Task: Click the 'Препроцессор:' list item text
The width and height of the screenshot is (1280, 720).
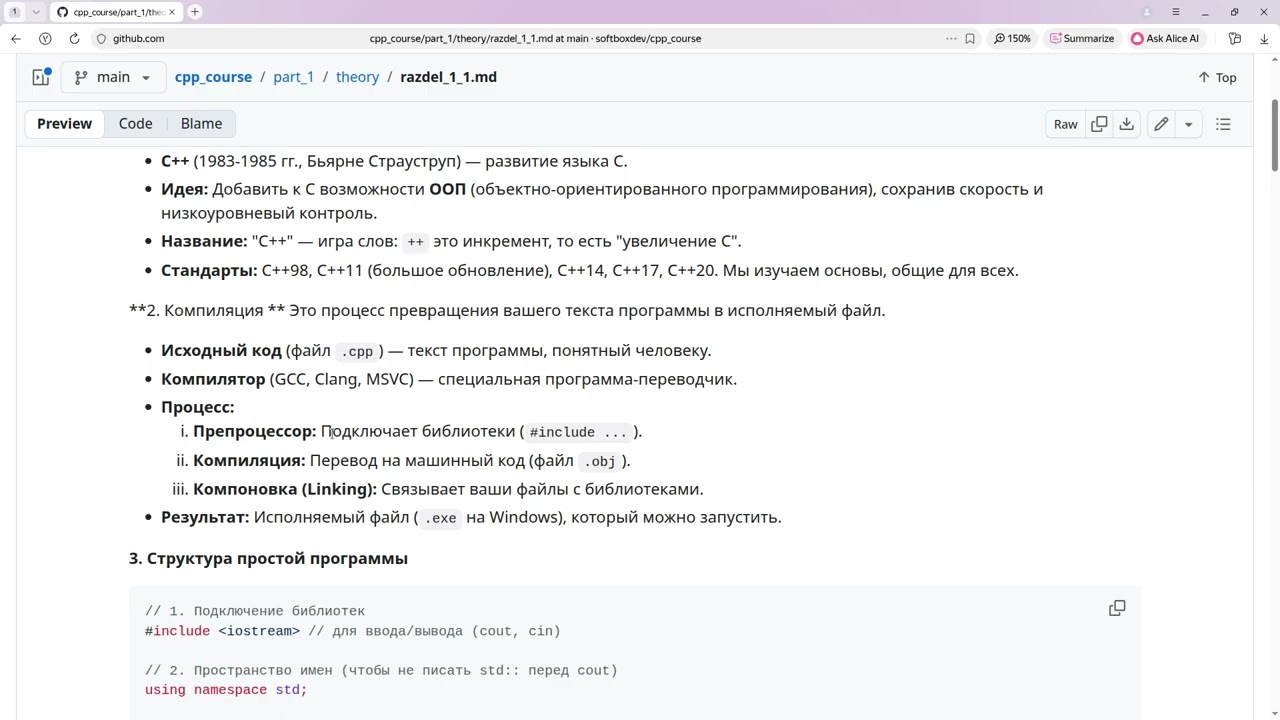Action: (254, 431)
